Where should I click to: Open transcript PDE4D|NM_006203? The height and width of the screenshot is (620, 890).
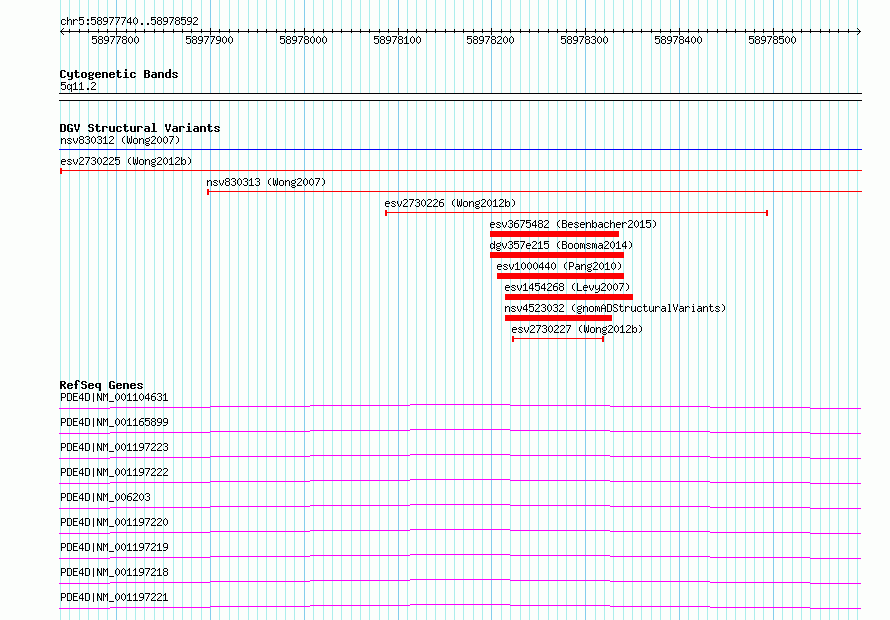[105, 497]
